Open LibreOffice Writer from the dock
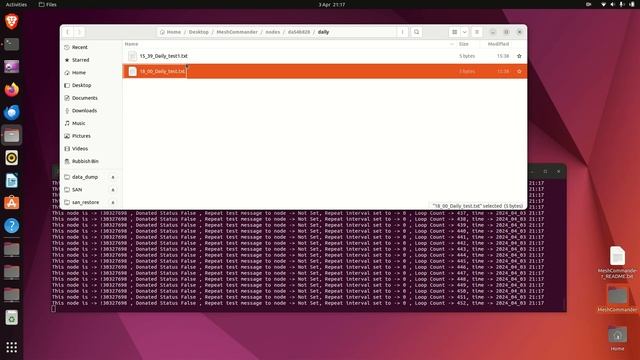Viewport: 640px width, 360px height. [11, 180]
